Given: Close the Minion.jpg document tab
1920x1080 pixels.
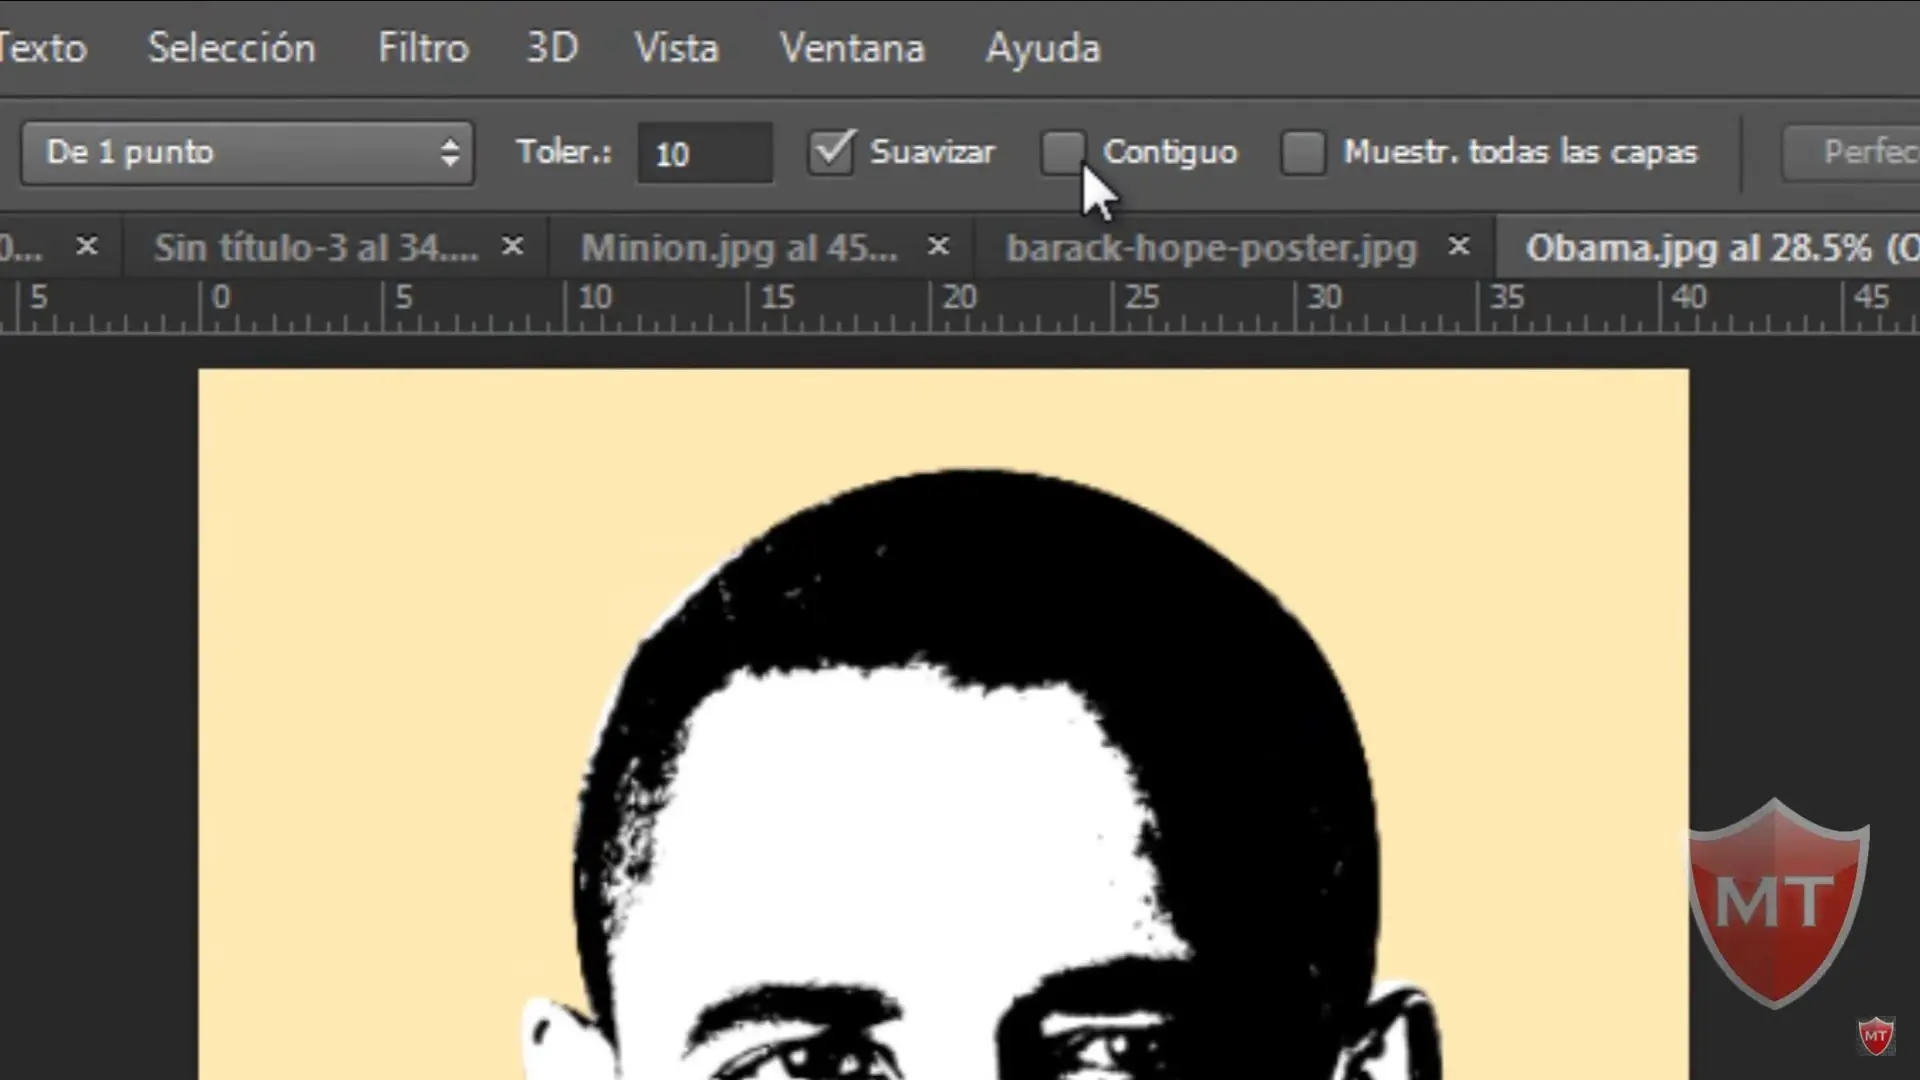Looking at the screenshot, I should [x=938, y=246].
